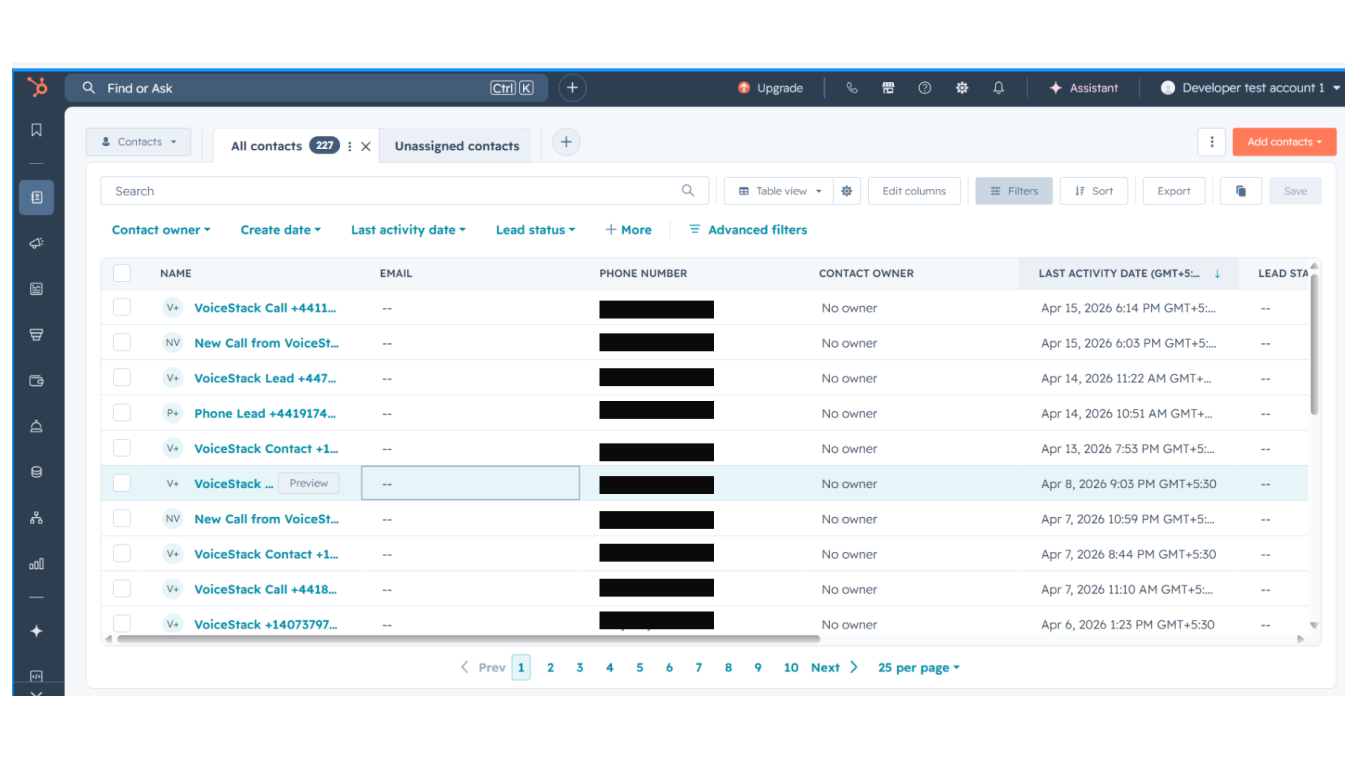Viewport: 1345px width, 757px height.
Task: Open table view settings gear icon
Action: [847, 191]
